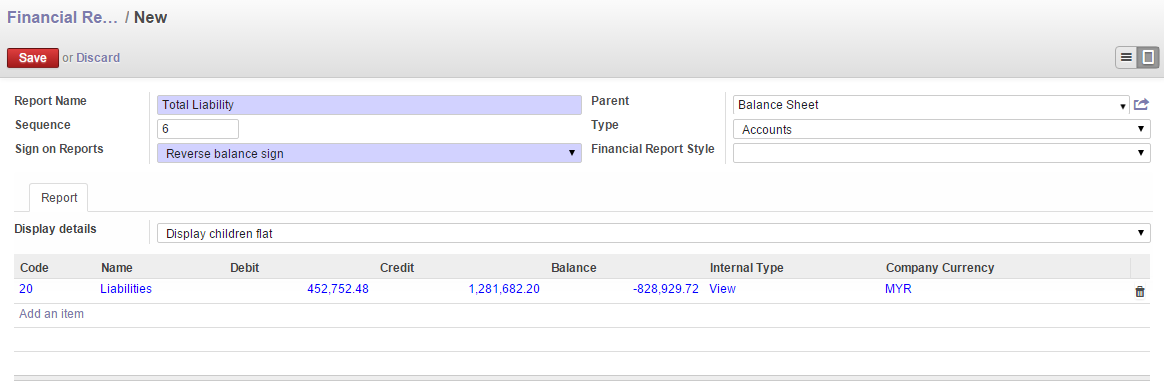Select balance value -828,929.72
The image size is (1164, 389).
pos(666,290)
